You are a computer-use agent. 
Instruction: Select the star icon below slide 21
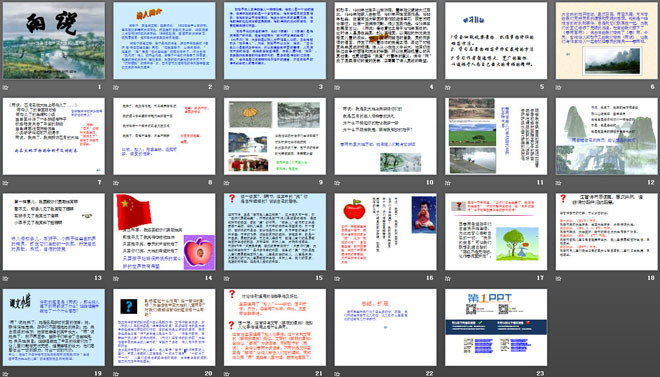click(x=226, y=374)
